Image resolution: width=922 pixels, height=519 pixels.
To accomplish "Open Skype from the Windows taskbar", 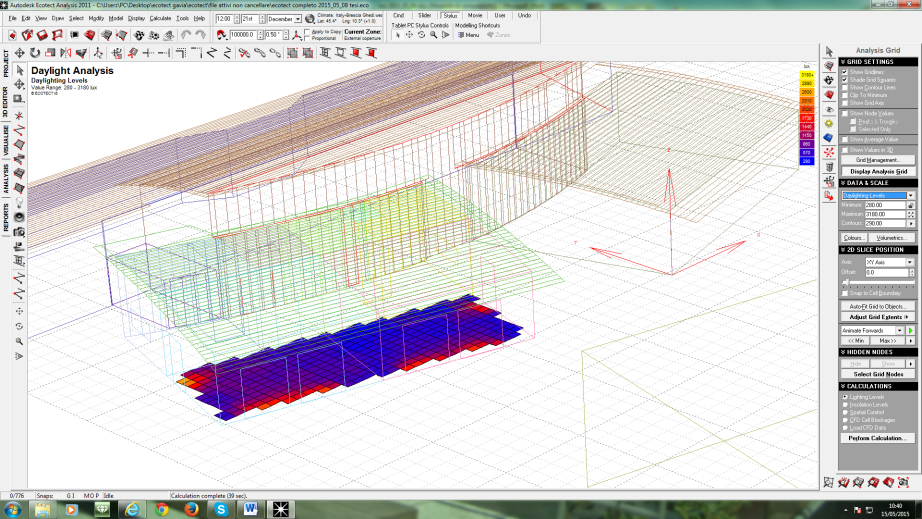I will [221, 508].
